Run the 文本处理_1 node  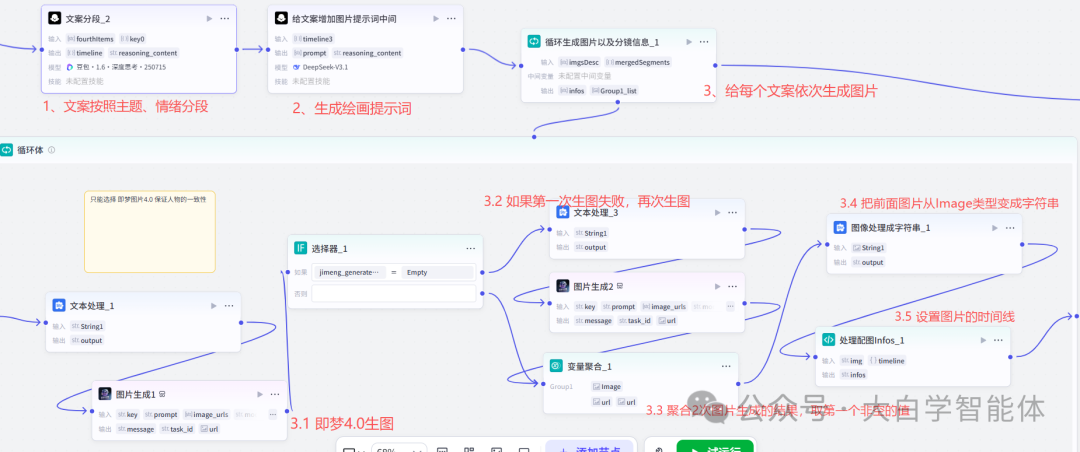pos(214,305)
